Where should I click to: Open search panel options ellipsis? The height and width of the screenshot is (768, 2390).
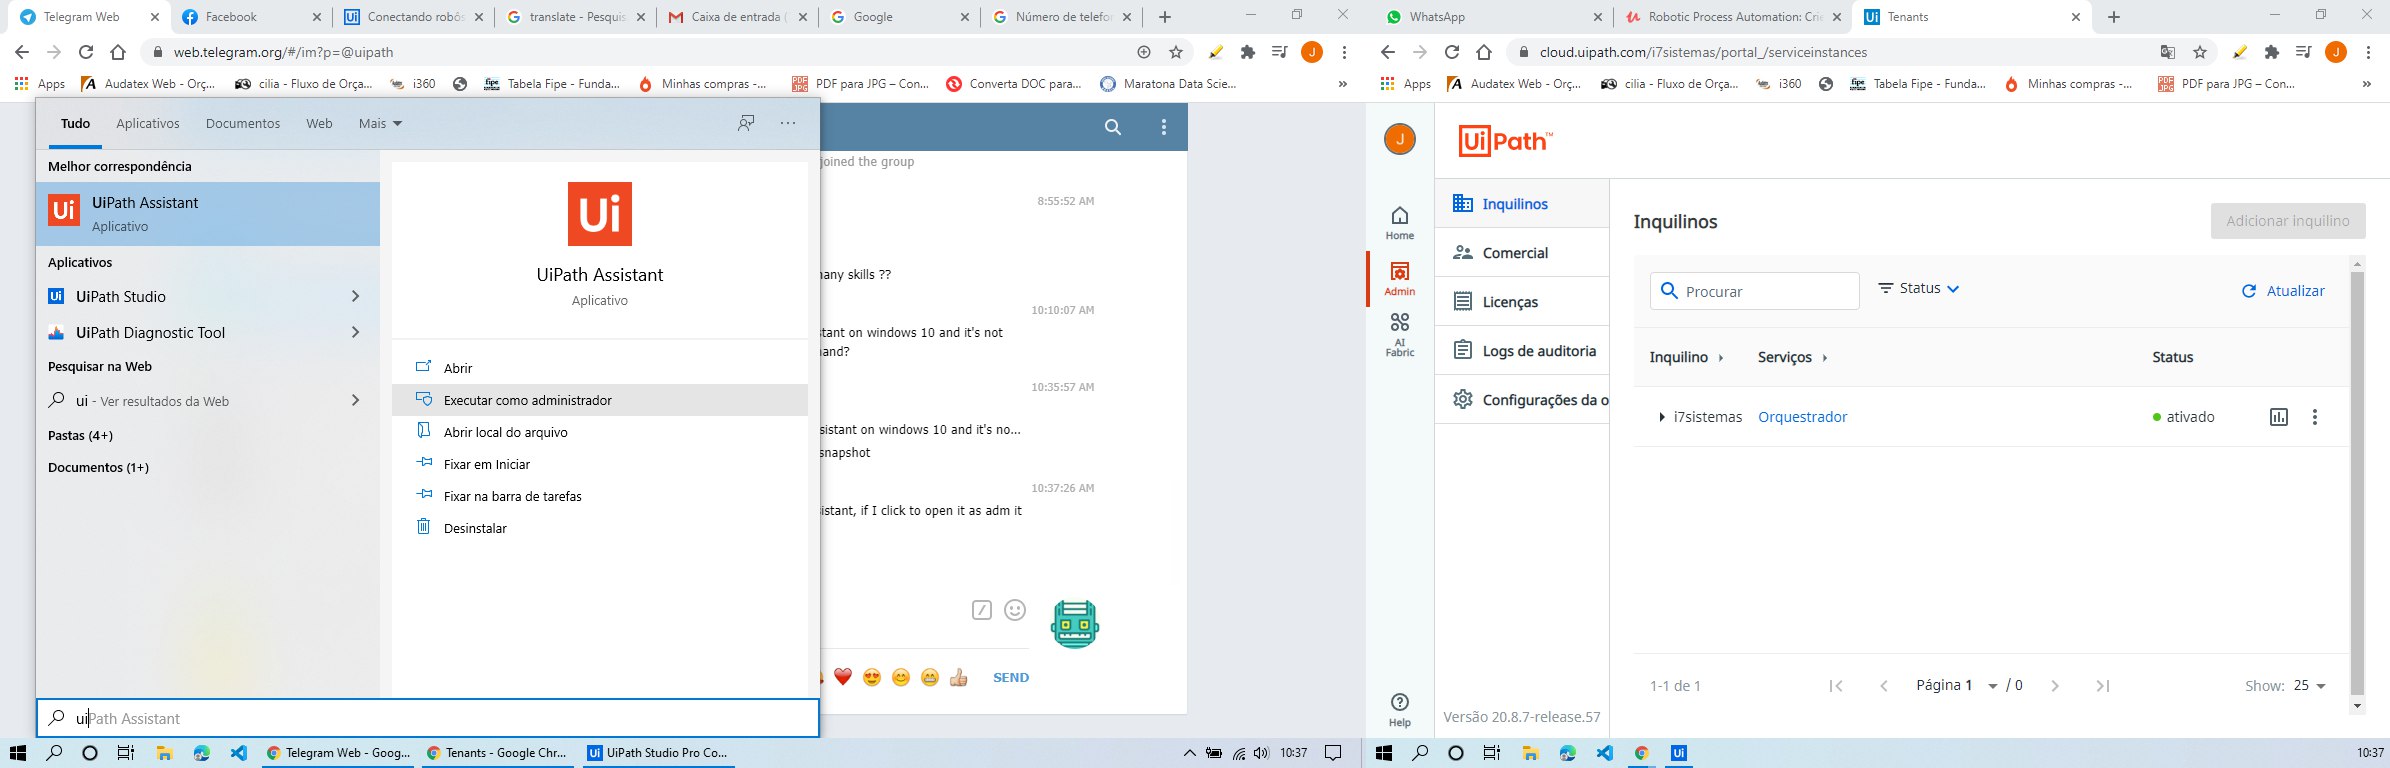point(788,123)
